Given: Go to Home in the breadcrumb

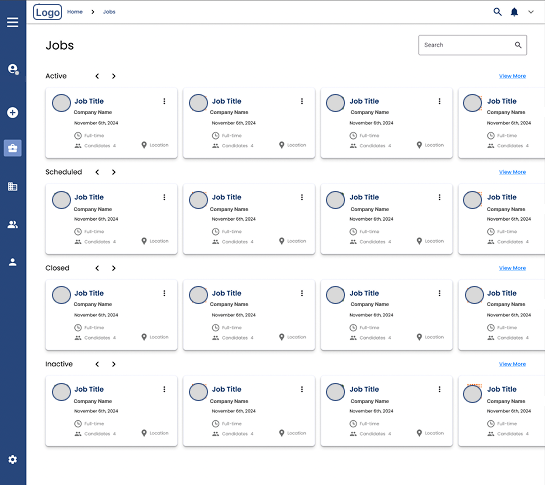Looking at the screenshot, I should click(75, 12).
